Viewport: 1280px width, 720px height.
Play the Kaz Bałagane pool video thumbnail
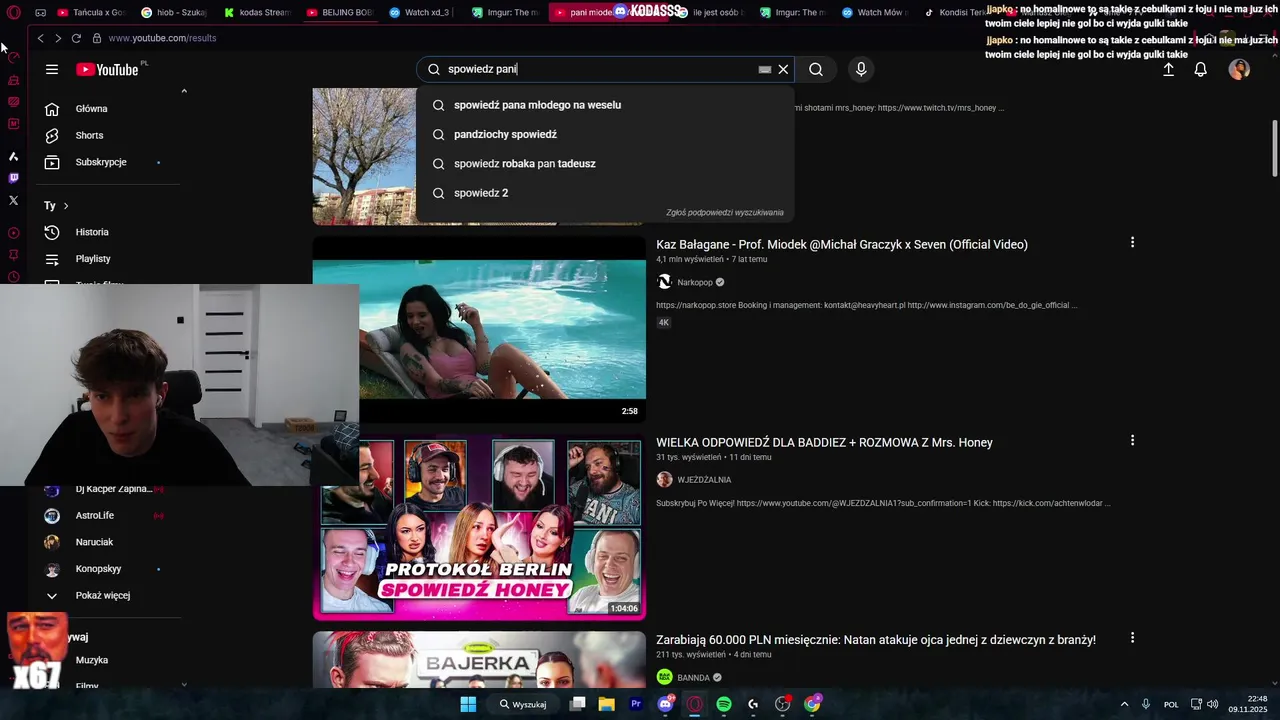[x=479, y=330]
